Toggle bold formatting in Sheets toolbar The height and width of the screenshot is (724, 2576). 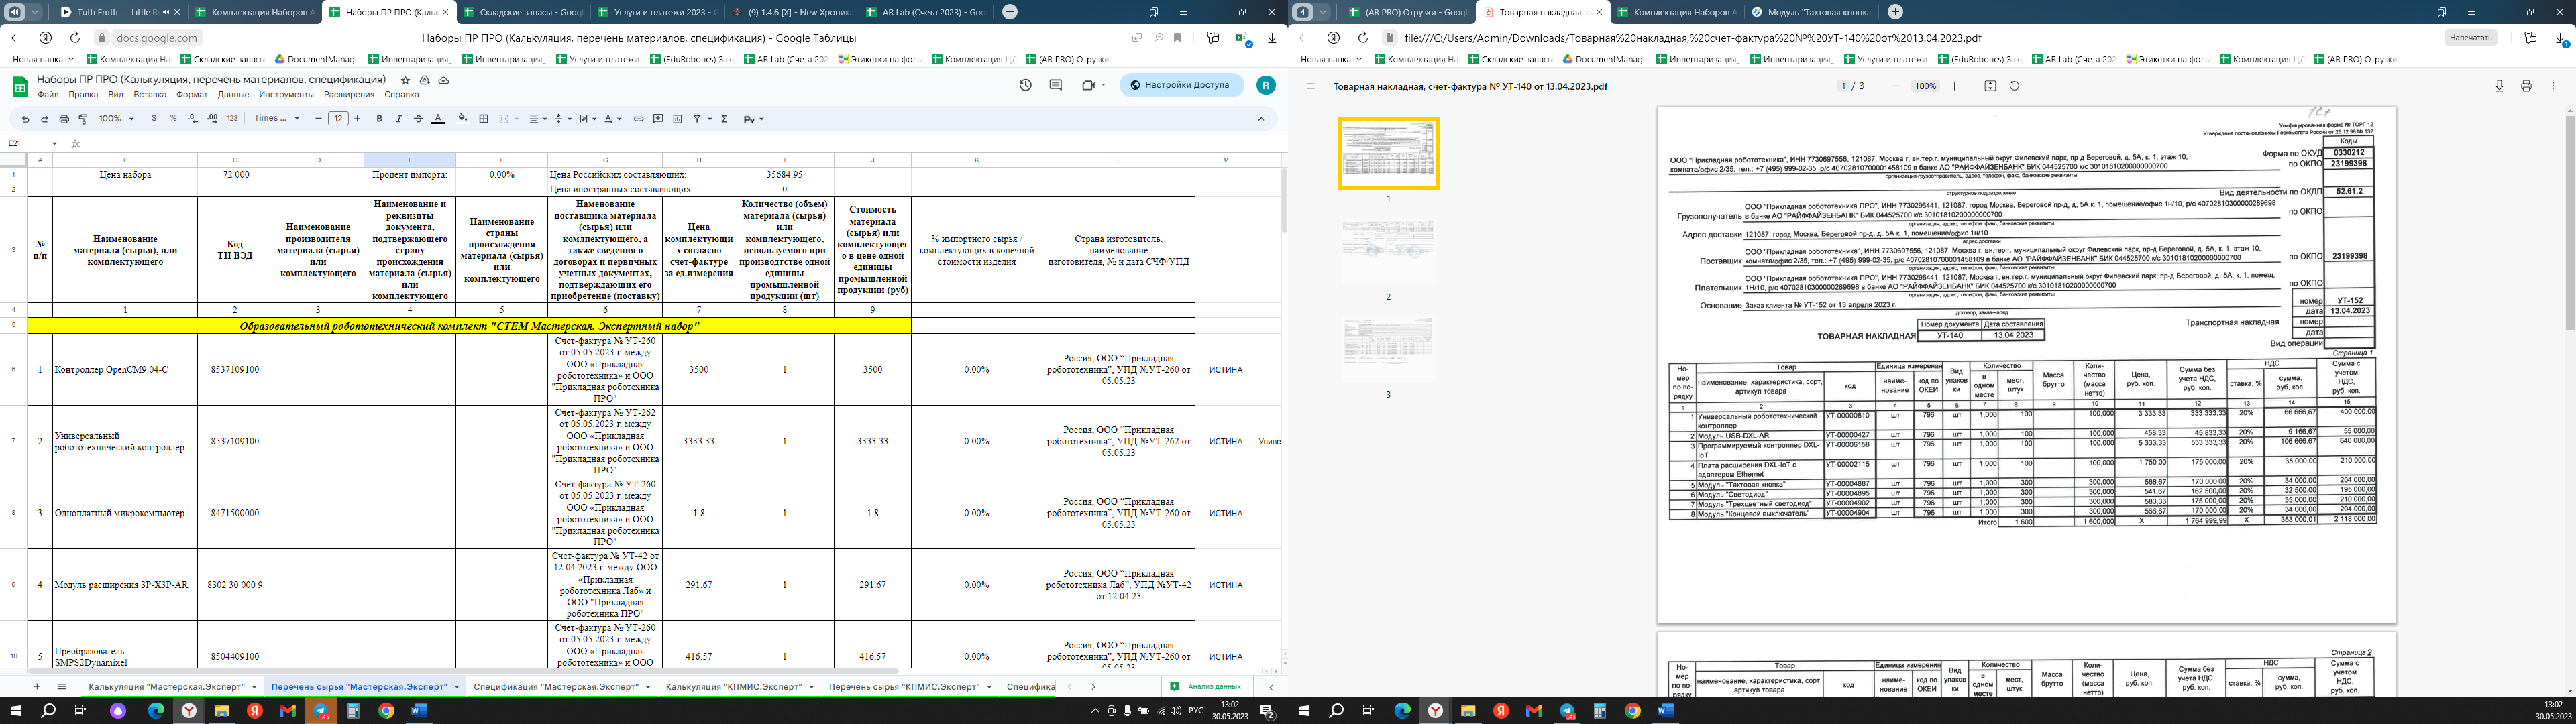coord(379,119)
